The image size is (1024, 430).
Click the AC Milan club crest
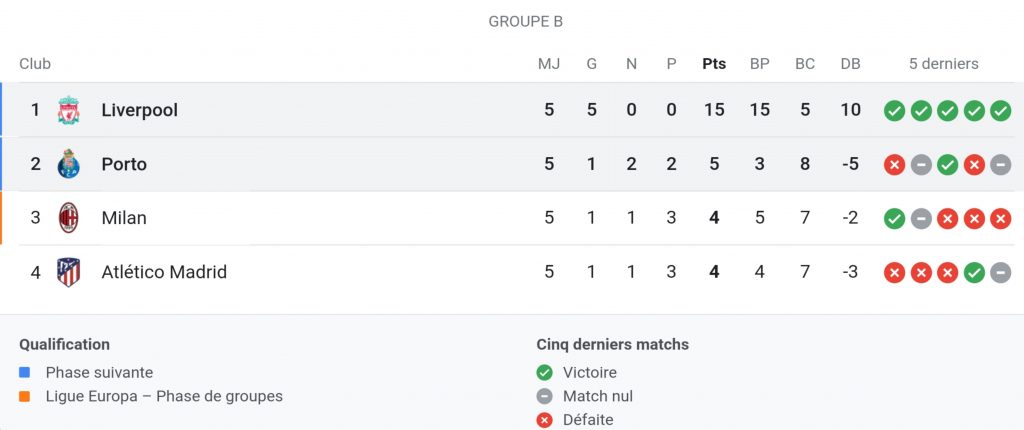point(68,218)
